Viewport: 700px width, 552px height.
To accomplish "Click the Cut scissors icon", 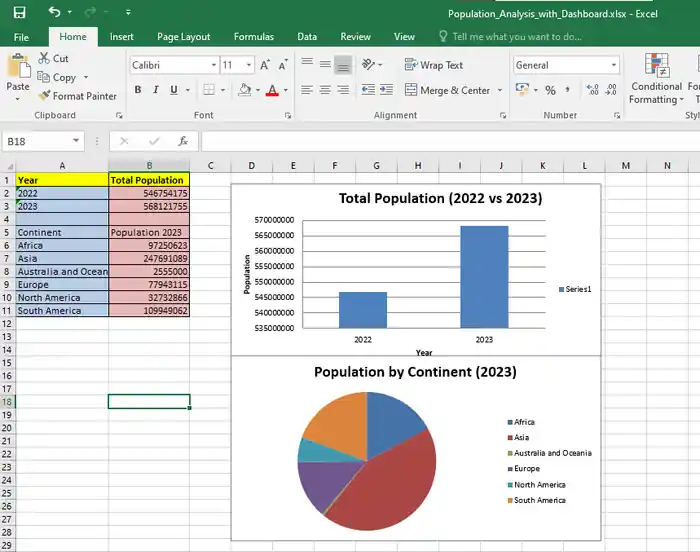I will click(x=43, y=58).
